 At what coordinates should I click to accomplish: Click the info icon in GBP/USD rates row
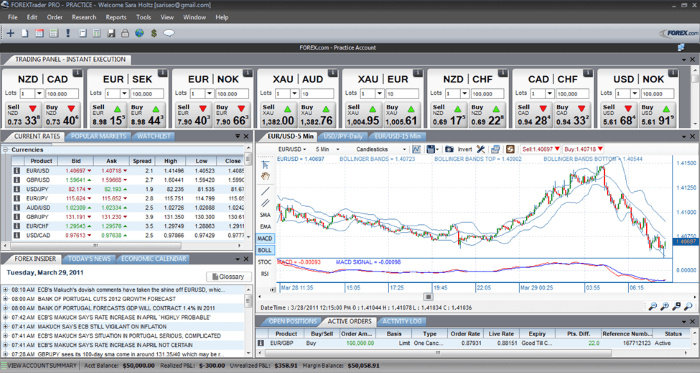17,180
